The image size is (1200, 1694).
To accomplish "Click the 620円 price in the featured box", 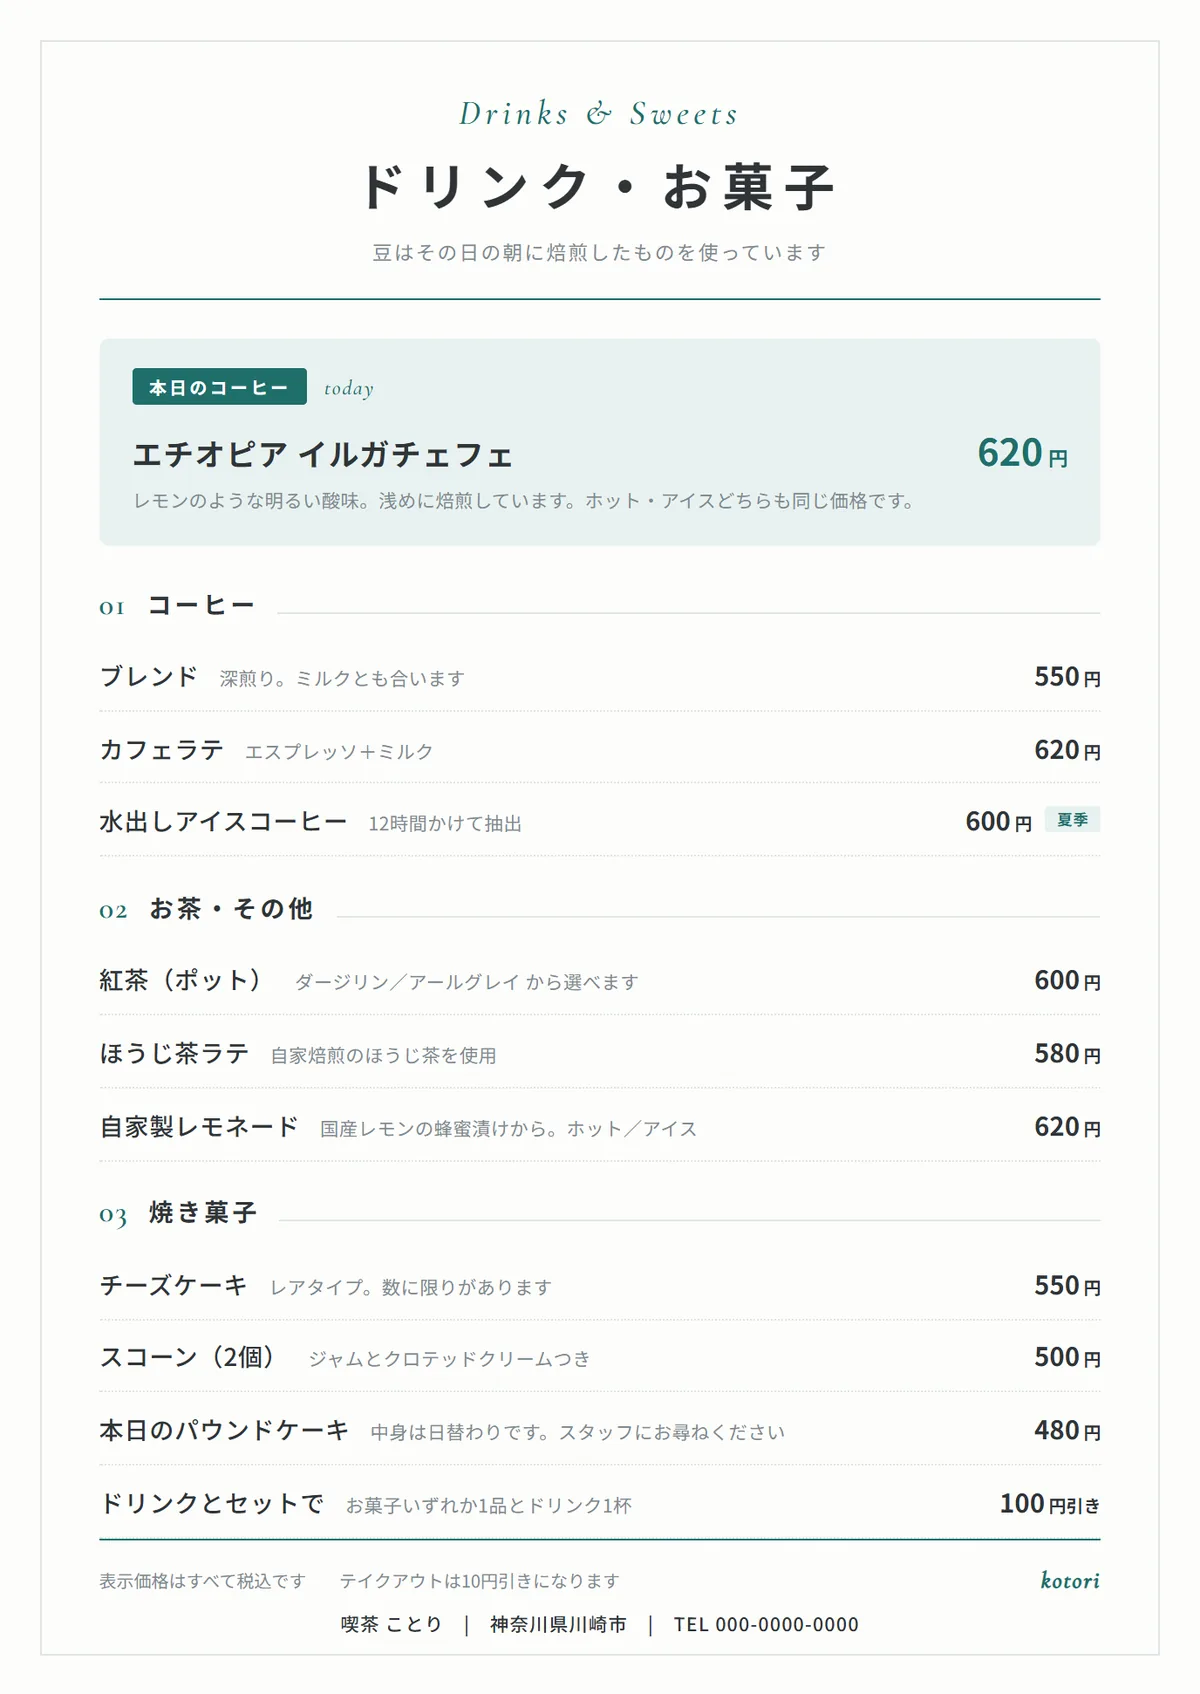I will [1022, 453].
